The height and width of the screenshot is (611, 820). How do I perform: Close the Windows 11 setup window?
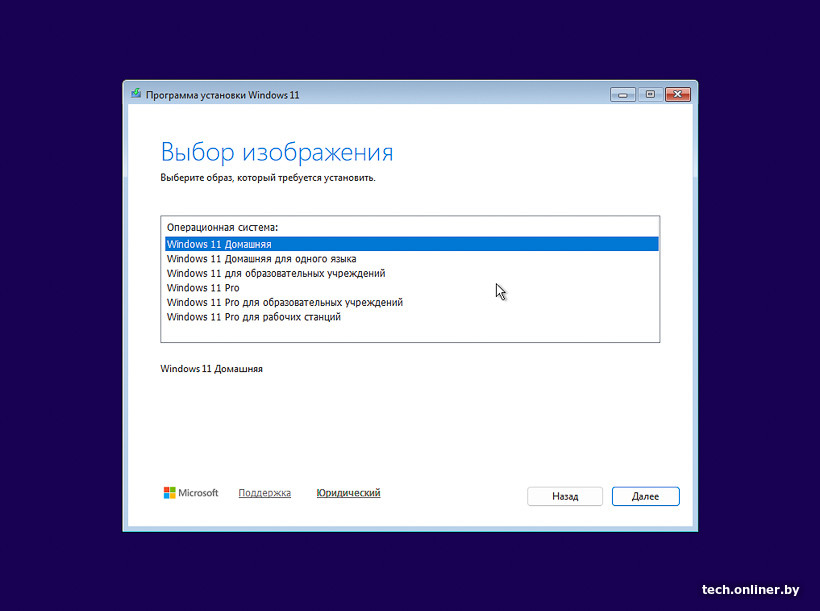coord(678,95)
